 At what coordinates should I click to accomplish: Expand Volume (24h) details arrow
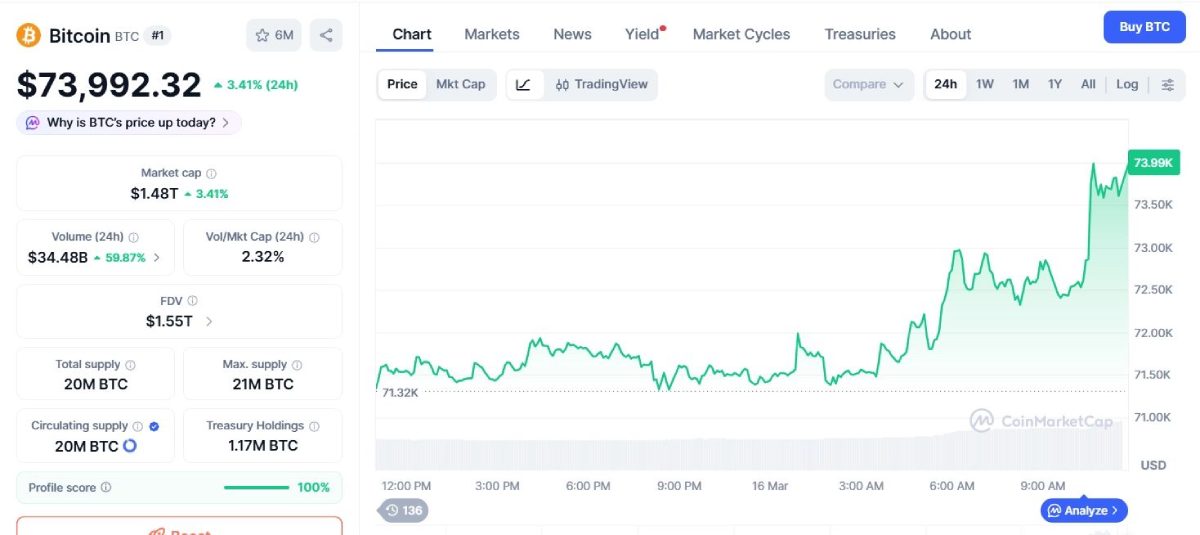click(x=156, y=258)
